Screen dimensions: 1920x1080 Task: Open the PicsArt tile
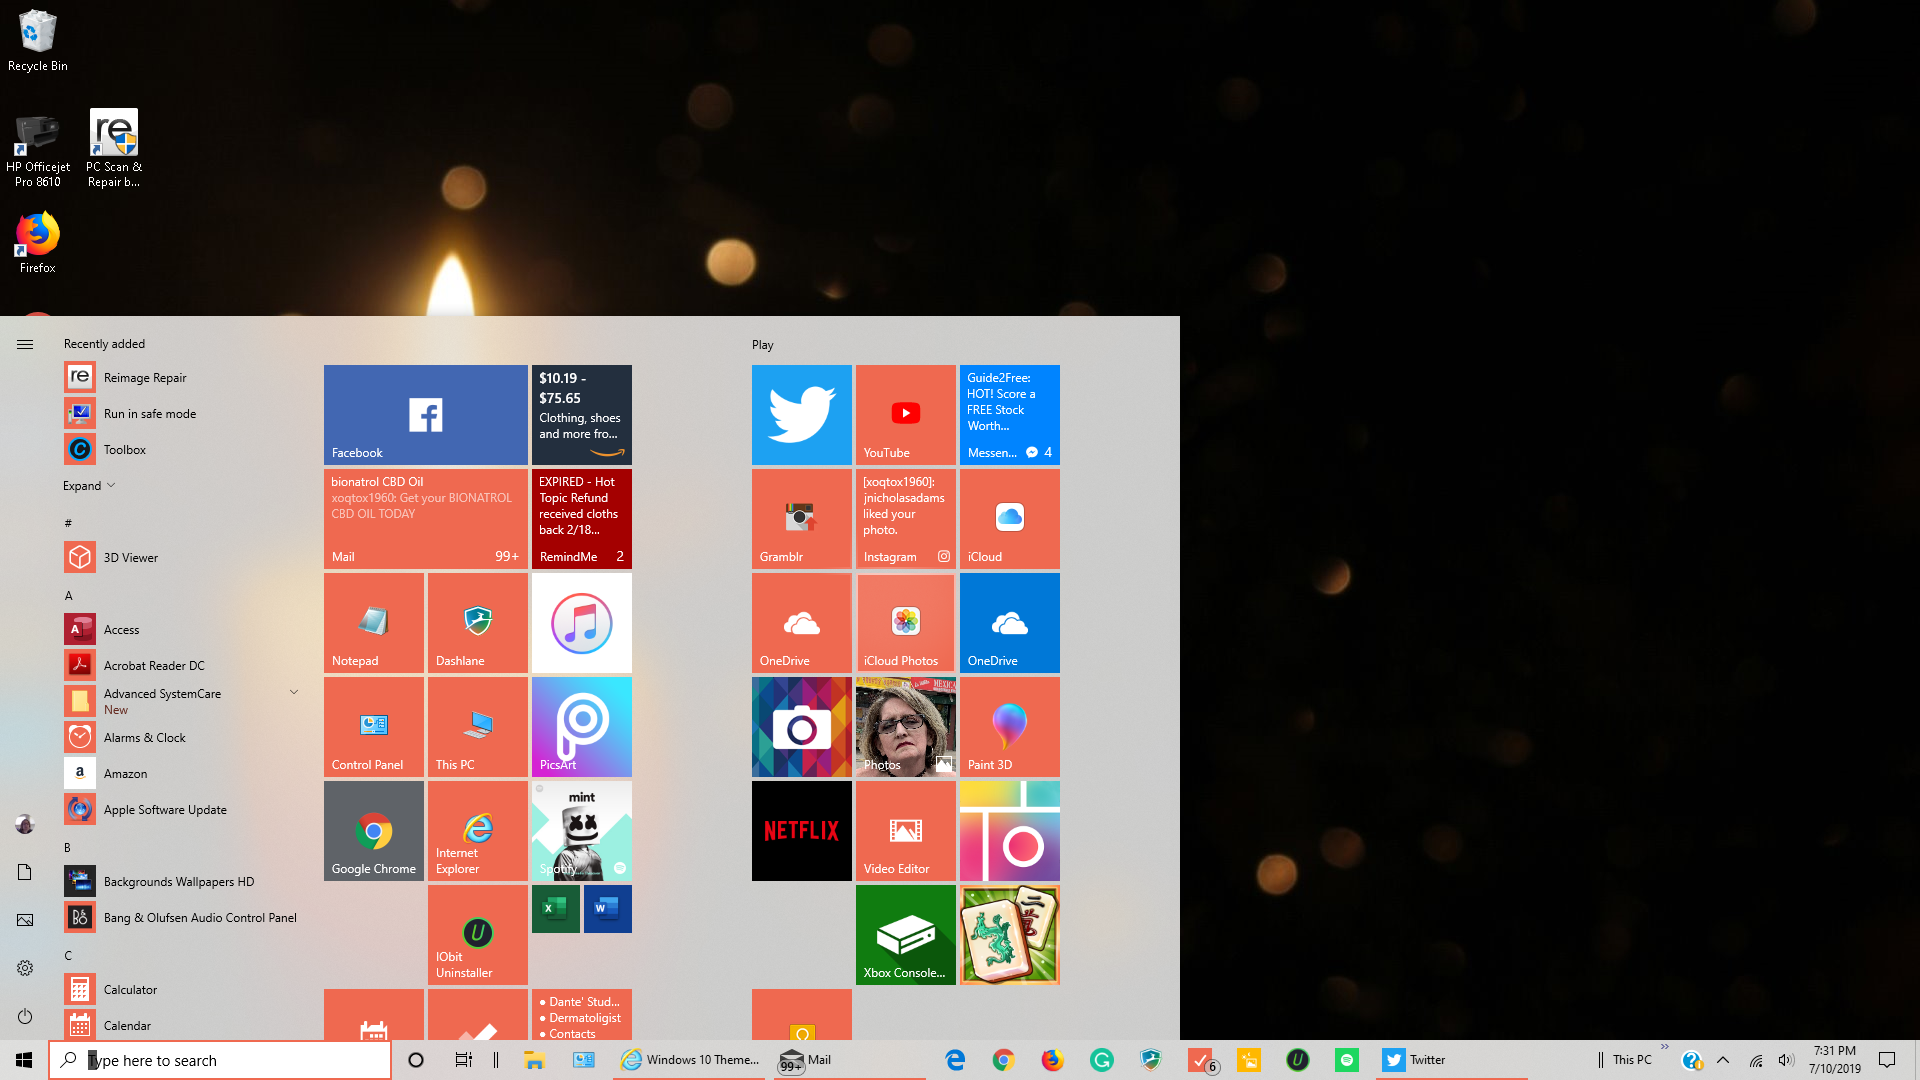[581, 726]
